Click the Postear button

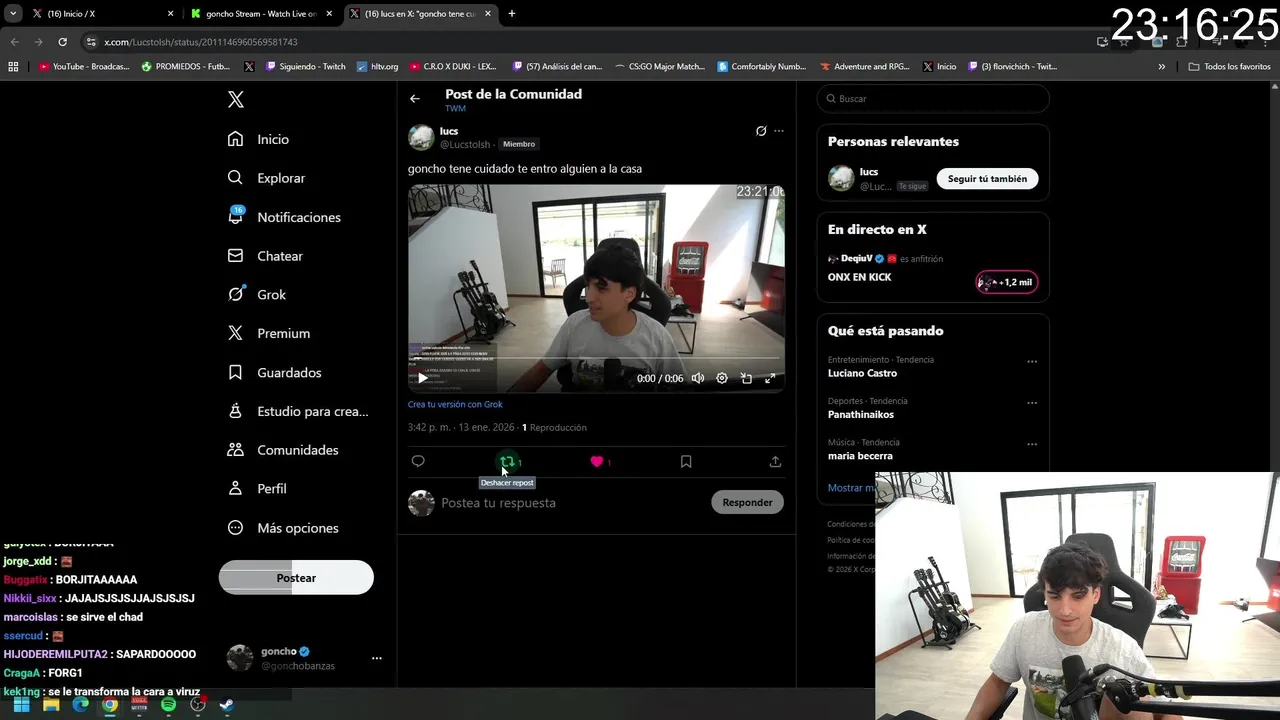point(296,577)
